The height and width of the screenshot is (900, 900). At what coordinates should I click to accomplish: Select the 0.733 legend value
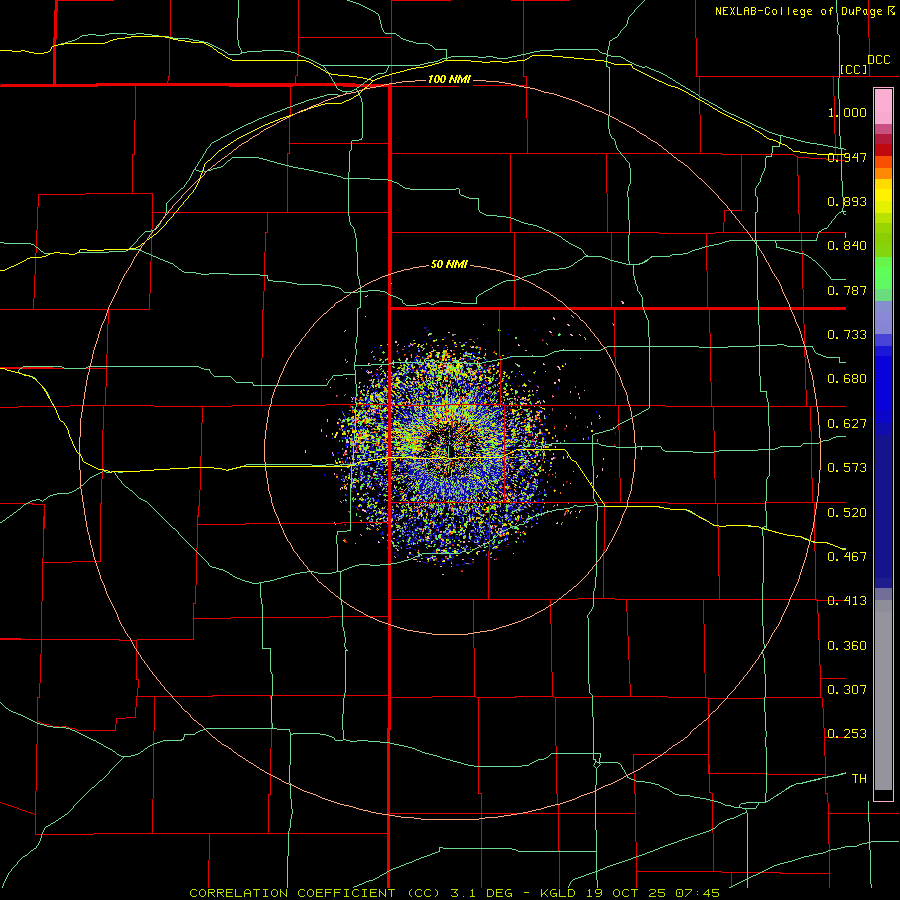(847, 335)
